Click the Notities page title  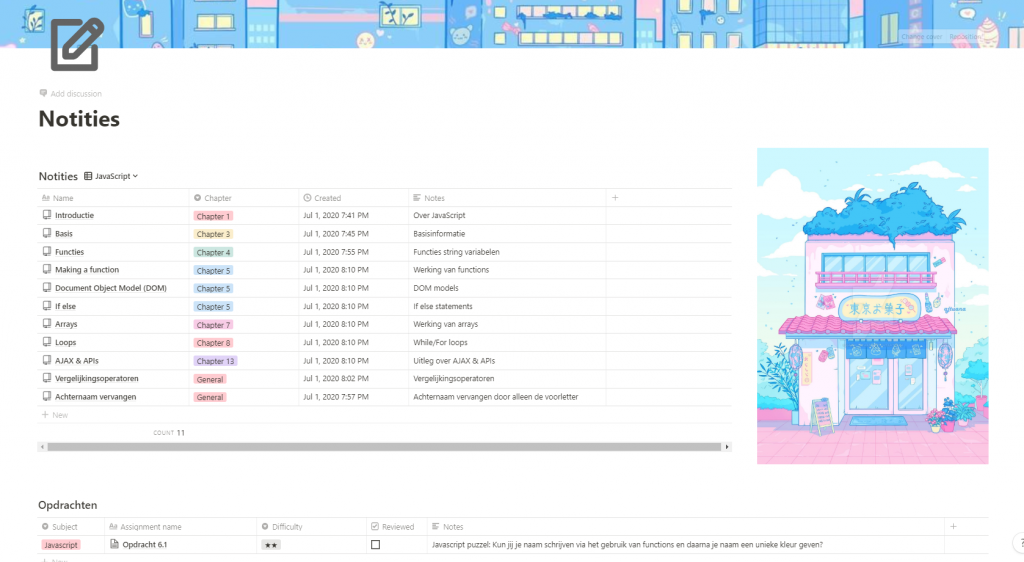[79, 119]
